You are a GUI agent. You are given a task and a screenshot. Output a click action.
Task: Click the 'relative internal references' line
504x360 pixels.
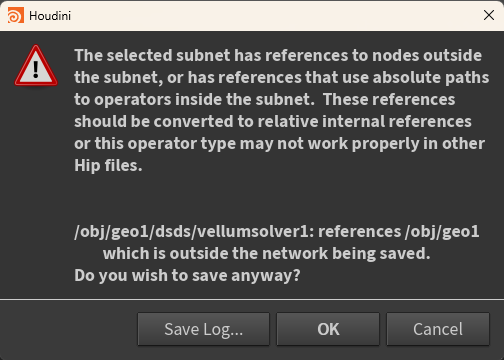(x=273, y=121)
